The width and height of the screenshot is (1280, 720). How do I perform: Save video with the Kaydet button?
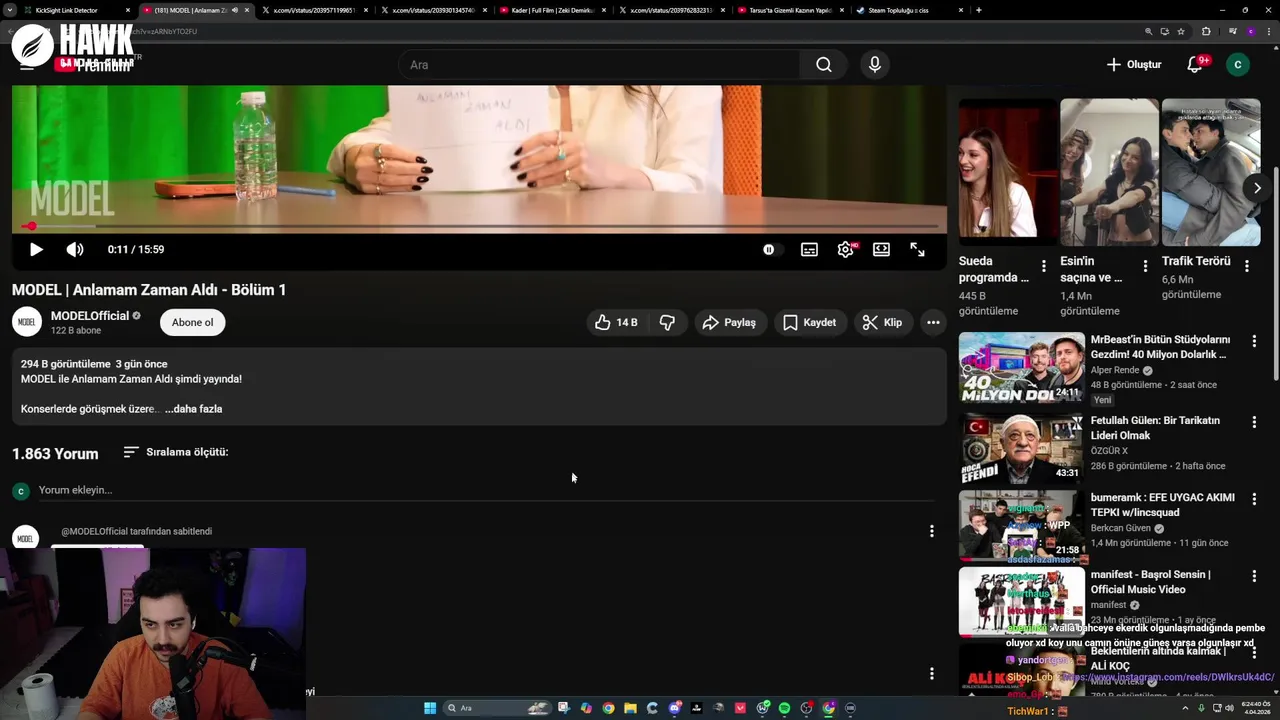809,322
